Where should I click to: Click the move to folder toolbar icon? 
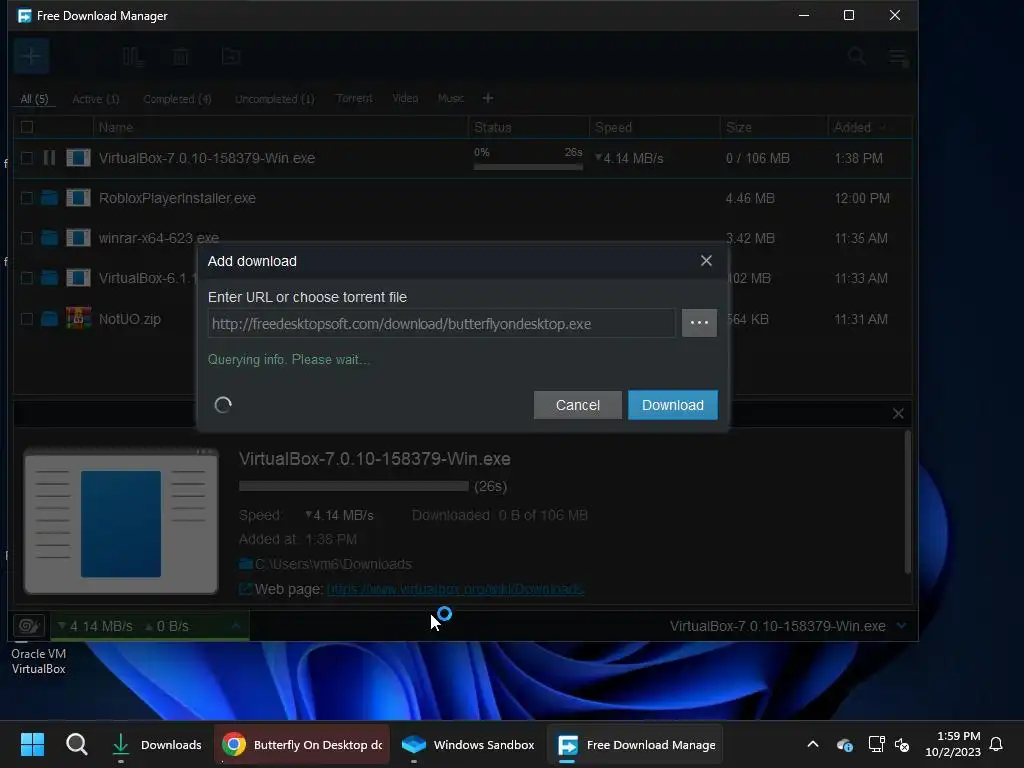[231, 57]
